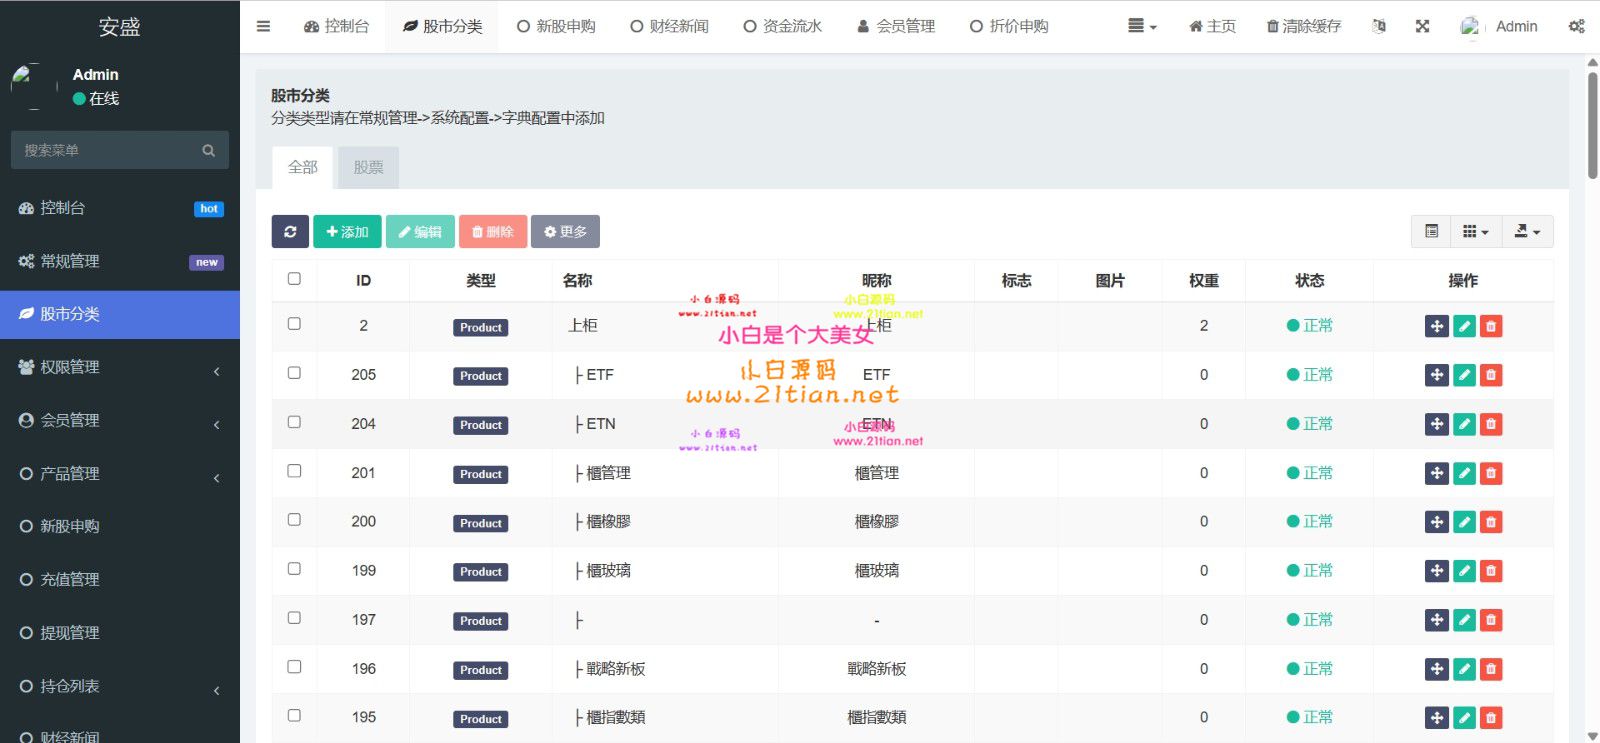The image size is (1600, 743).
Task: Check the checkbox for row 200
Action: [294, 520]
